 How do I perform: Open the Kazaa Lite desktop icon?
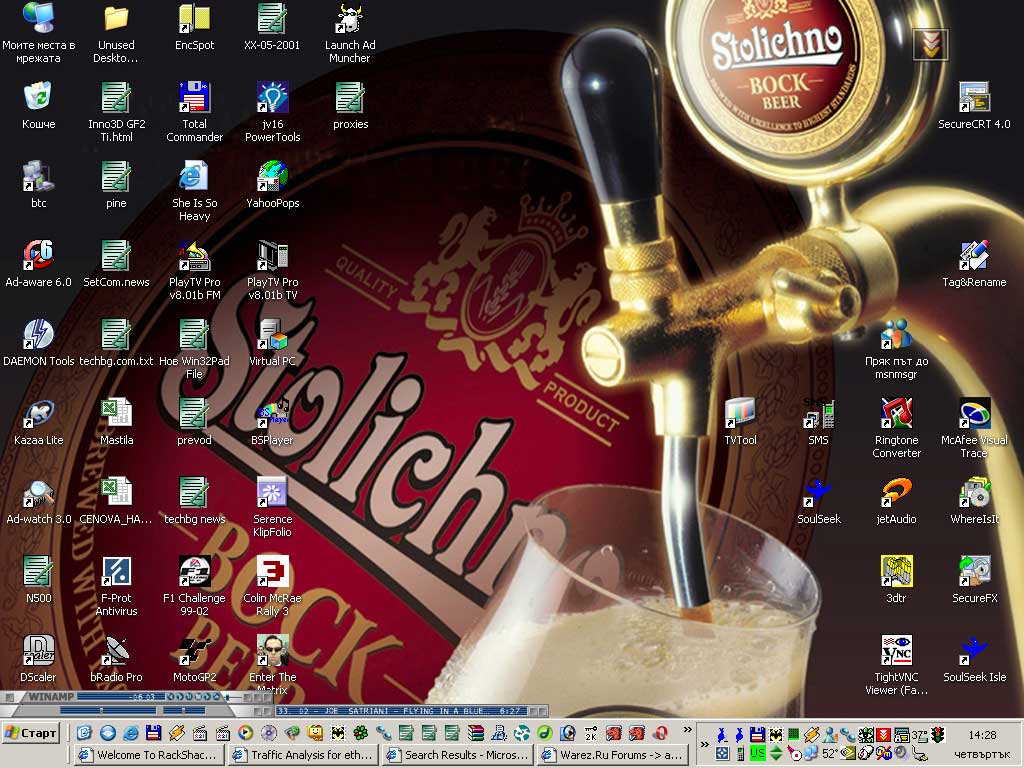coord(38,414)
